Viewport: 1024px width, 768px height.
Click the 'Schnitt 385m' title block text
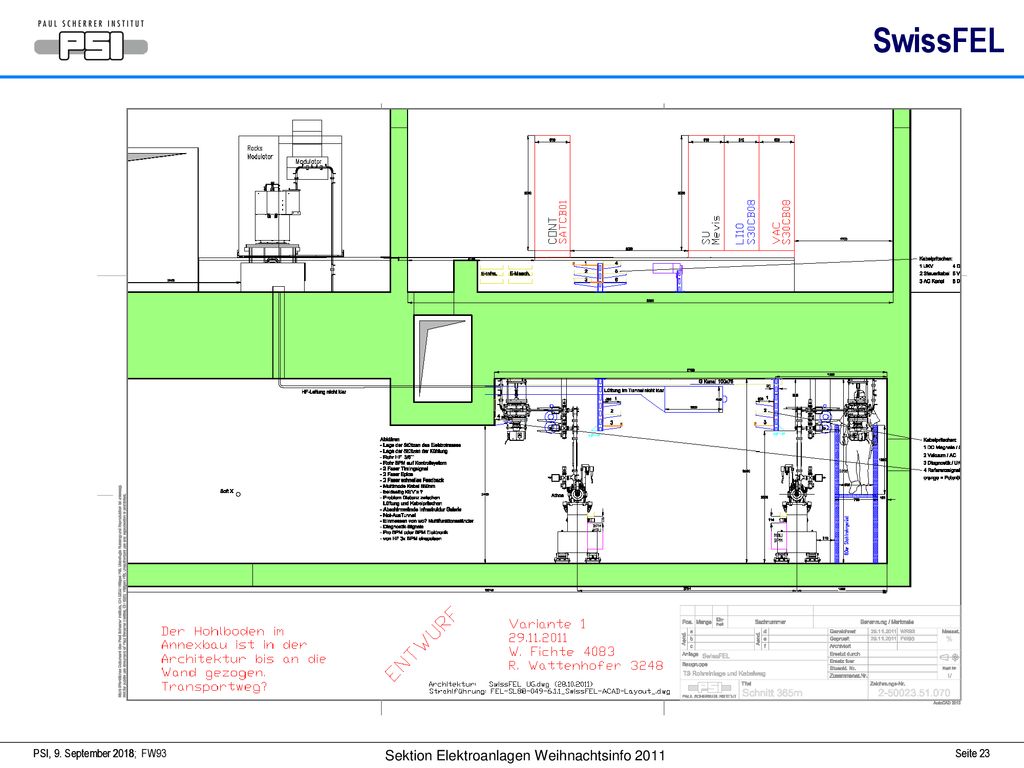click(772, 692)
